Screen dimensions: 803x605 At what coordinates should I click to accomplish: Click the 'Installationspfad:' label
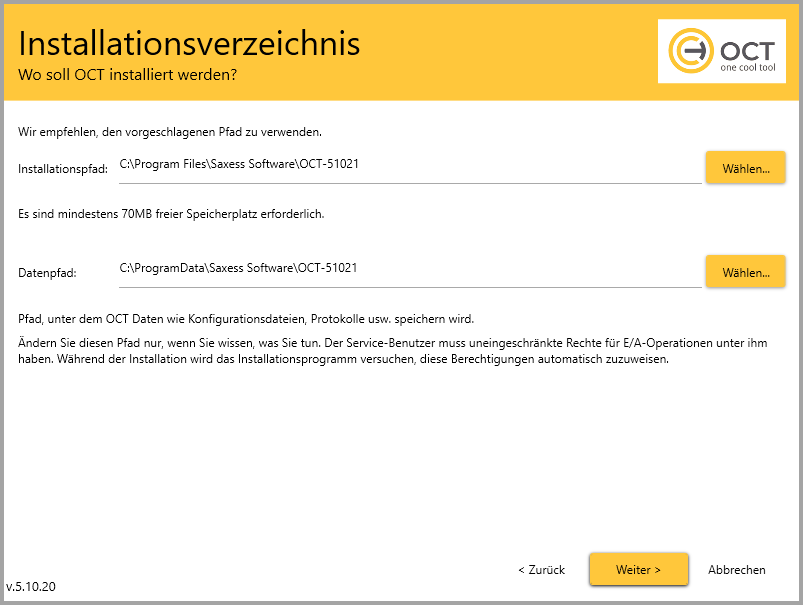click(x=62, y=170)
